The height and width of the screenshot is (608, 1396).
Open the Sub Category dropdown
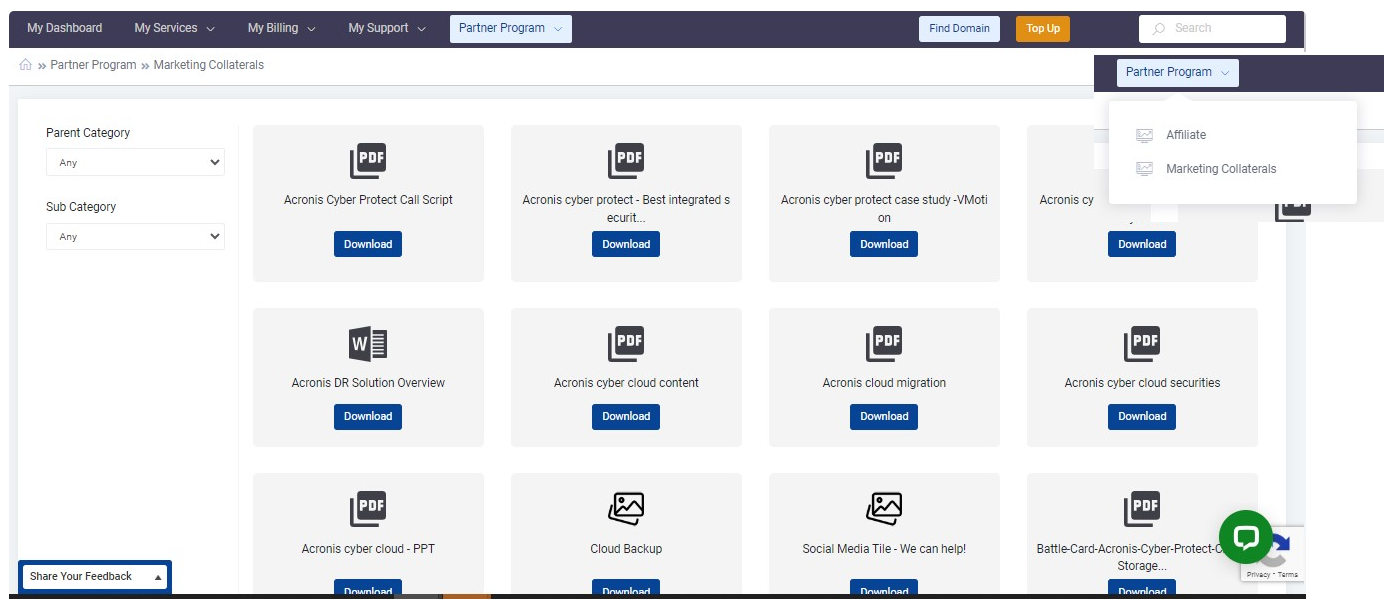click(x=135, y=237)
